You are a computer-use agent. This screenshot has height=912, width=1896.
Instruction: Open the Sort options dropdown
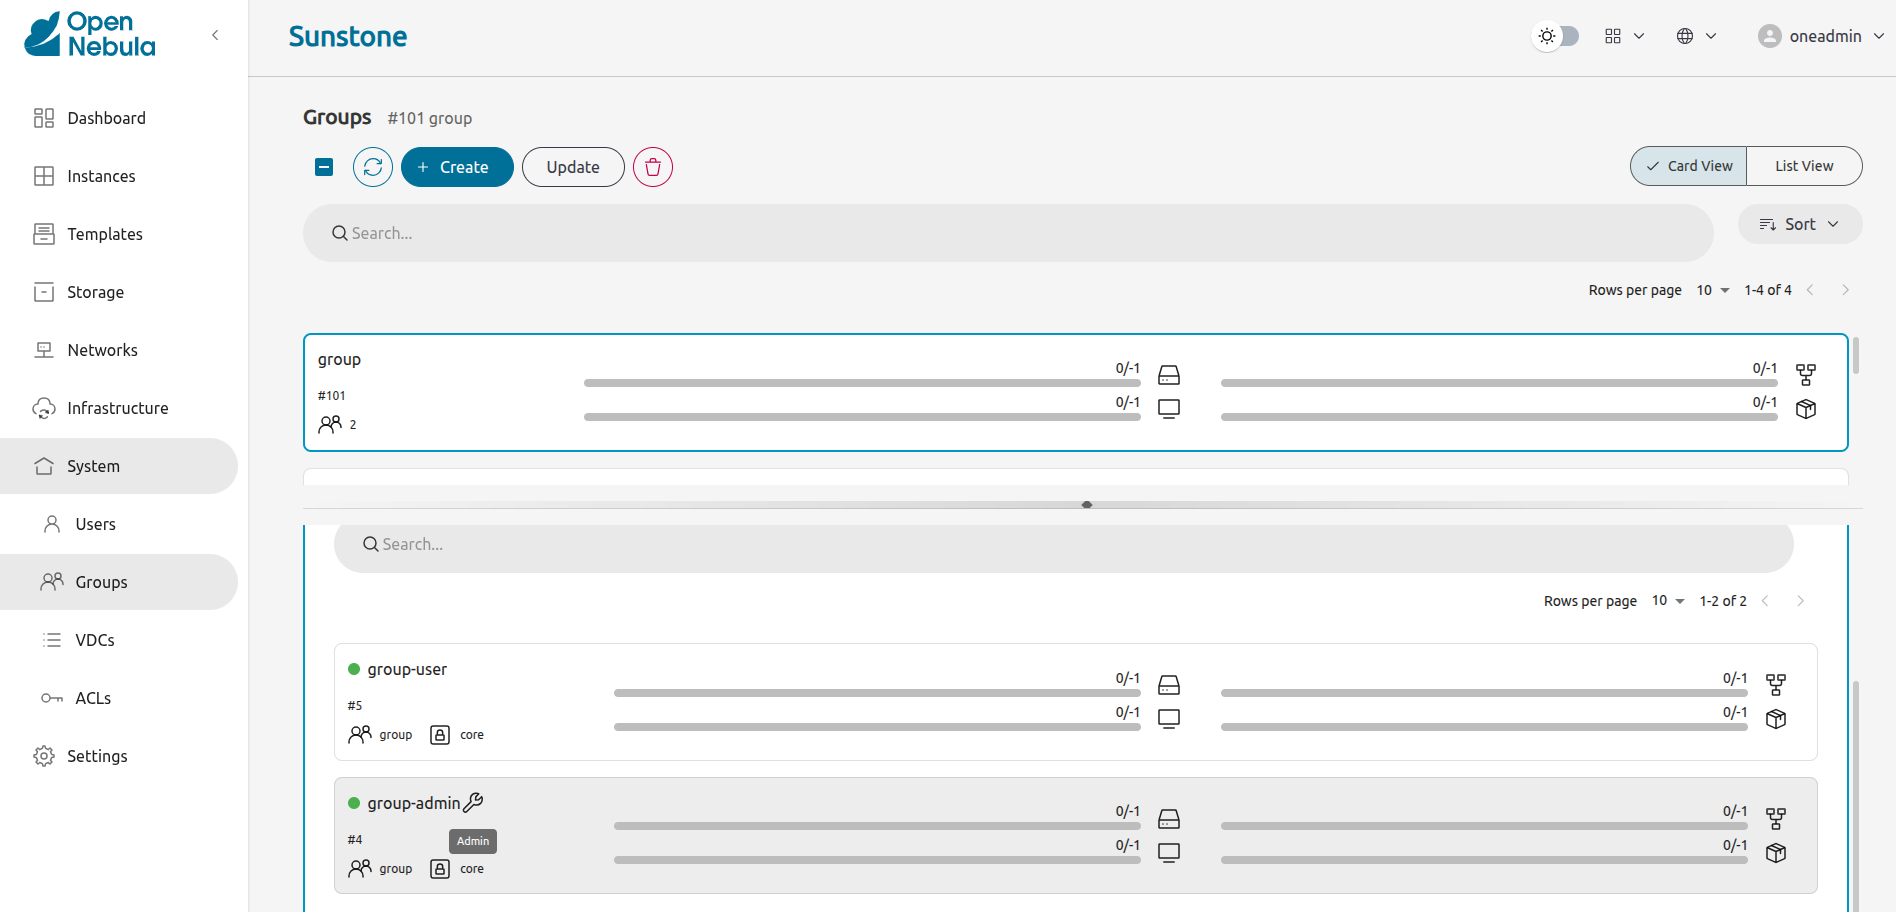tap(1799, 224)
